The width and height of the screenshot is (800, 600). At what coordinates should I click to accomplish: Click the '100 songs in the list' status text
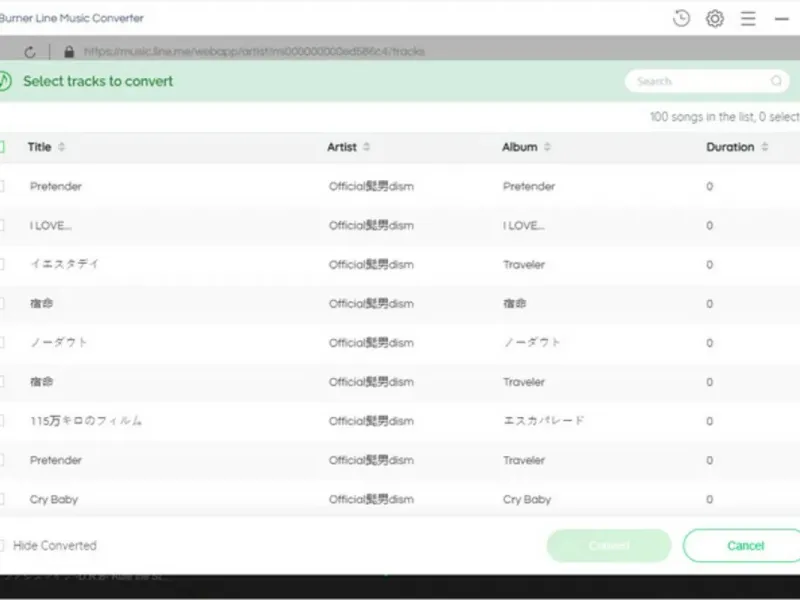point(725,117)
